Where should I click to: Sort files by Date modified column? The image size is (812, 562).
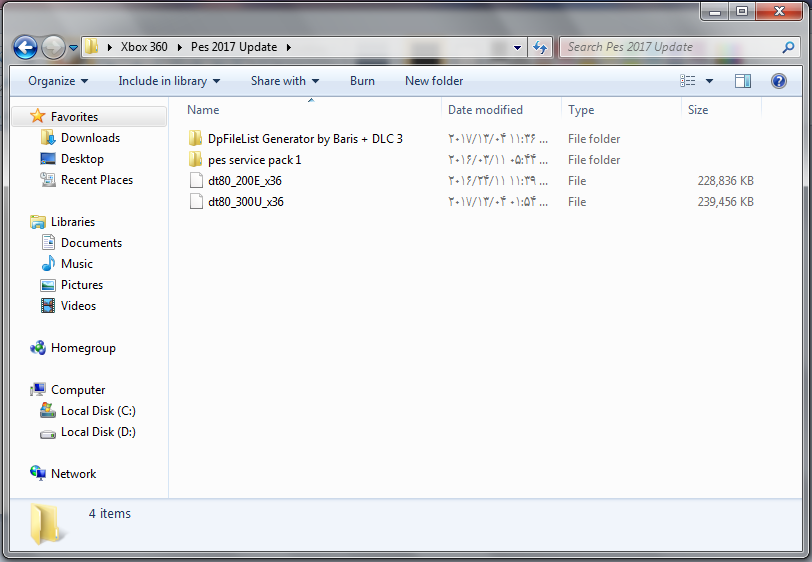coord(486,110)
